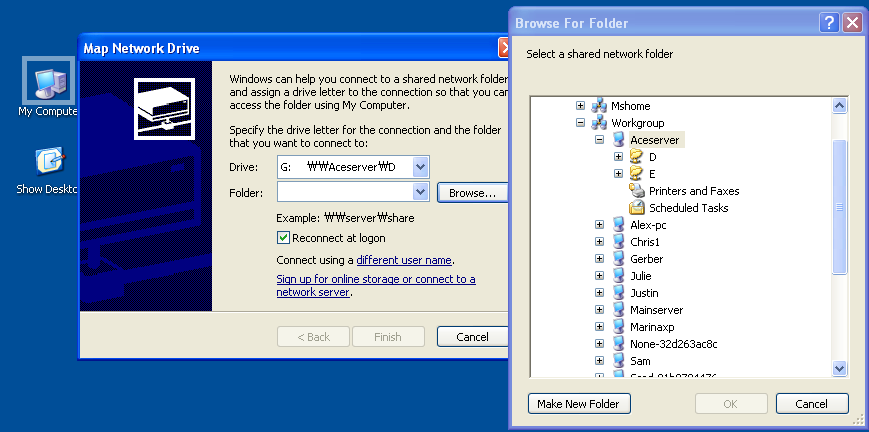Select the Printers and Faxes label

tap(694, 191)
